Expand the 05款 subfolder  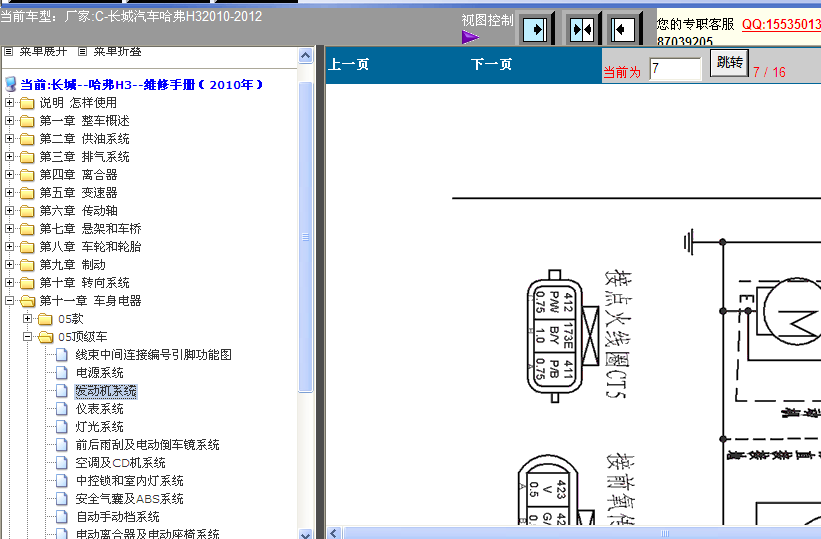(x=28, y=318)
